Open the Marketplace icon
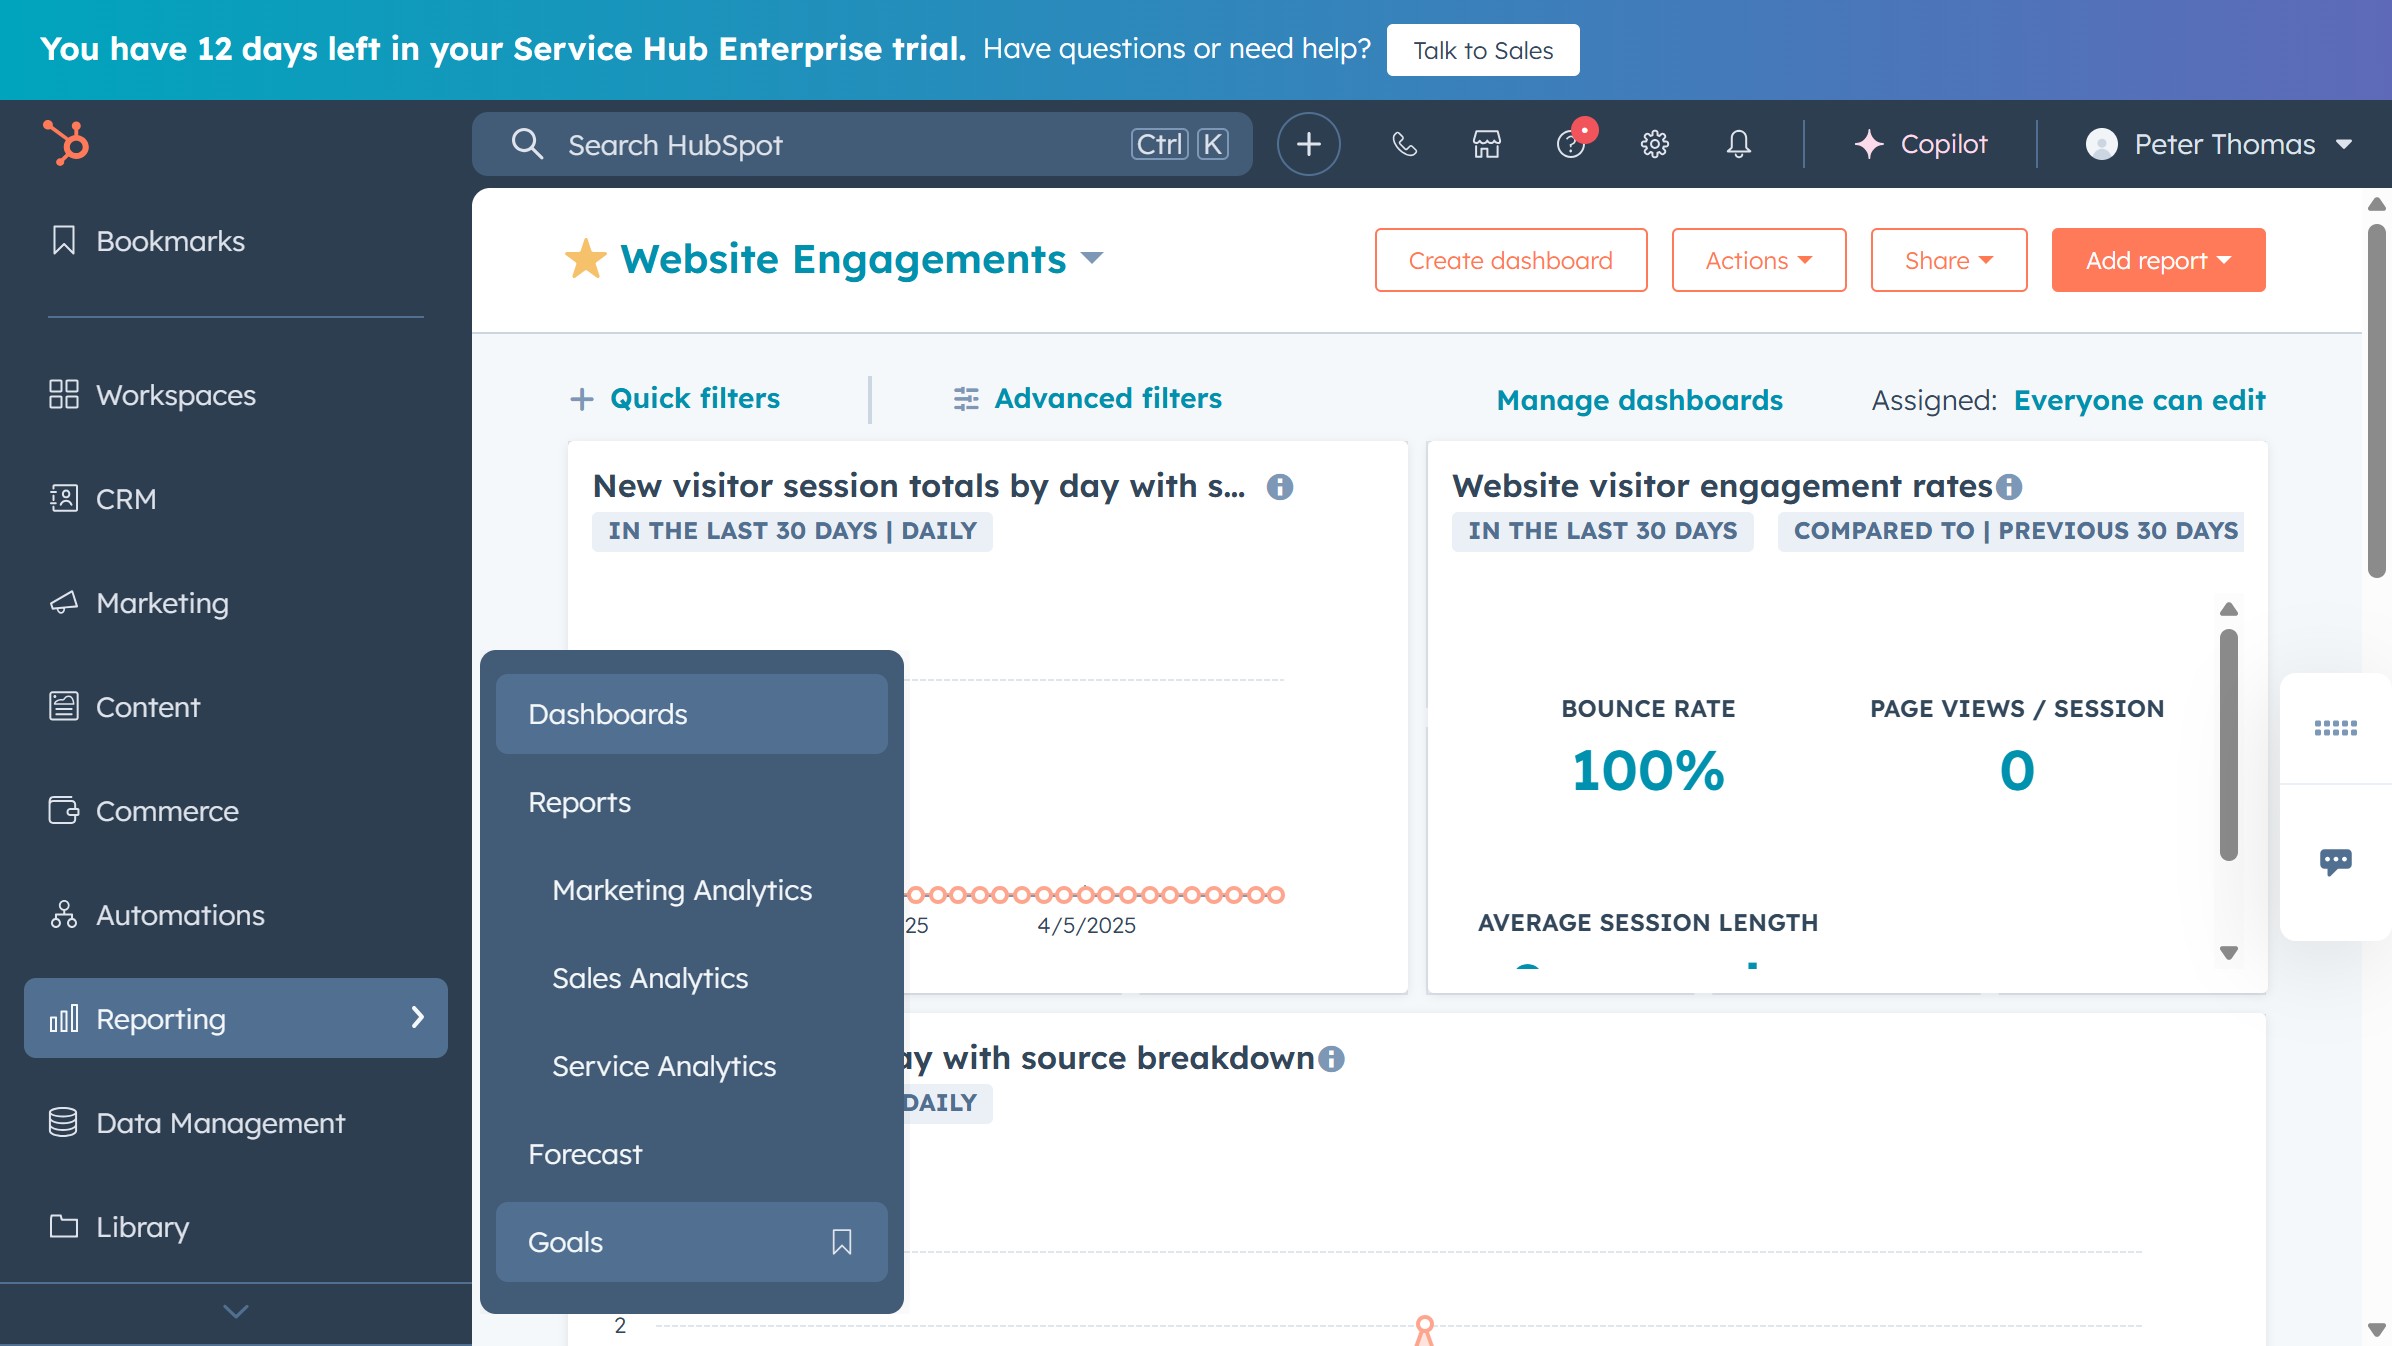Viewport: 2392px width, 1346px height. click(x=1487, y=144)
